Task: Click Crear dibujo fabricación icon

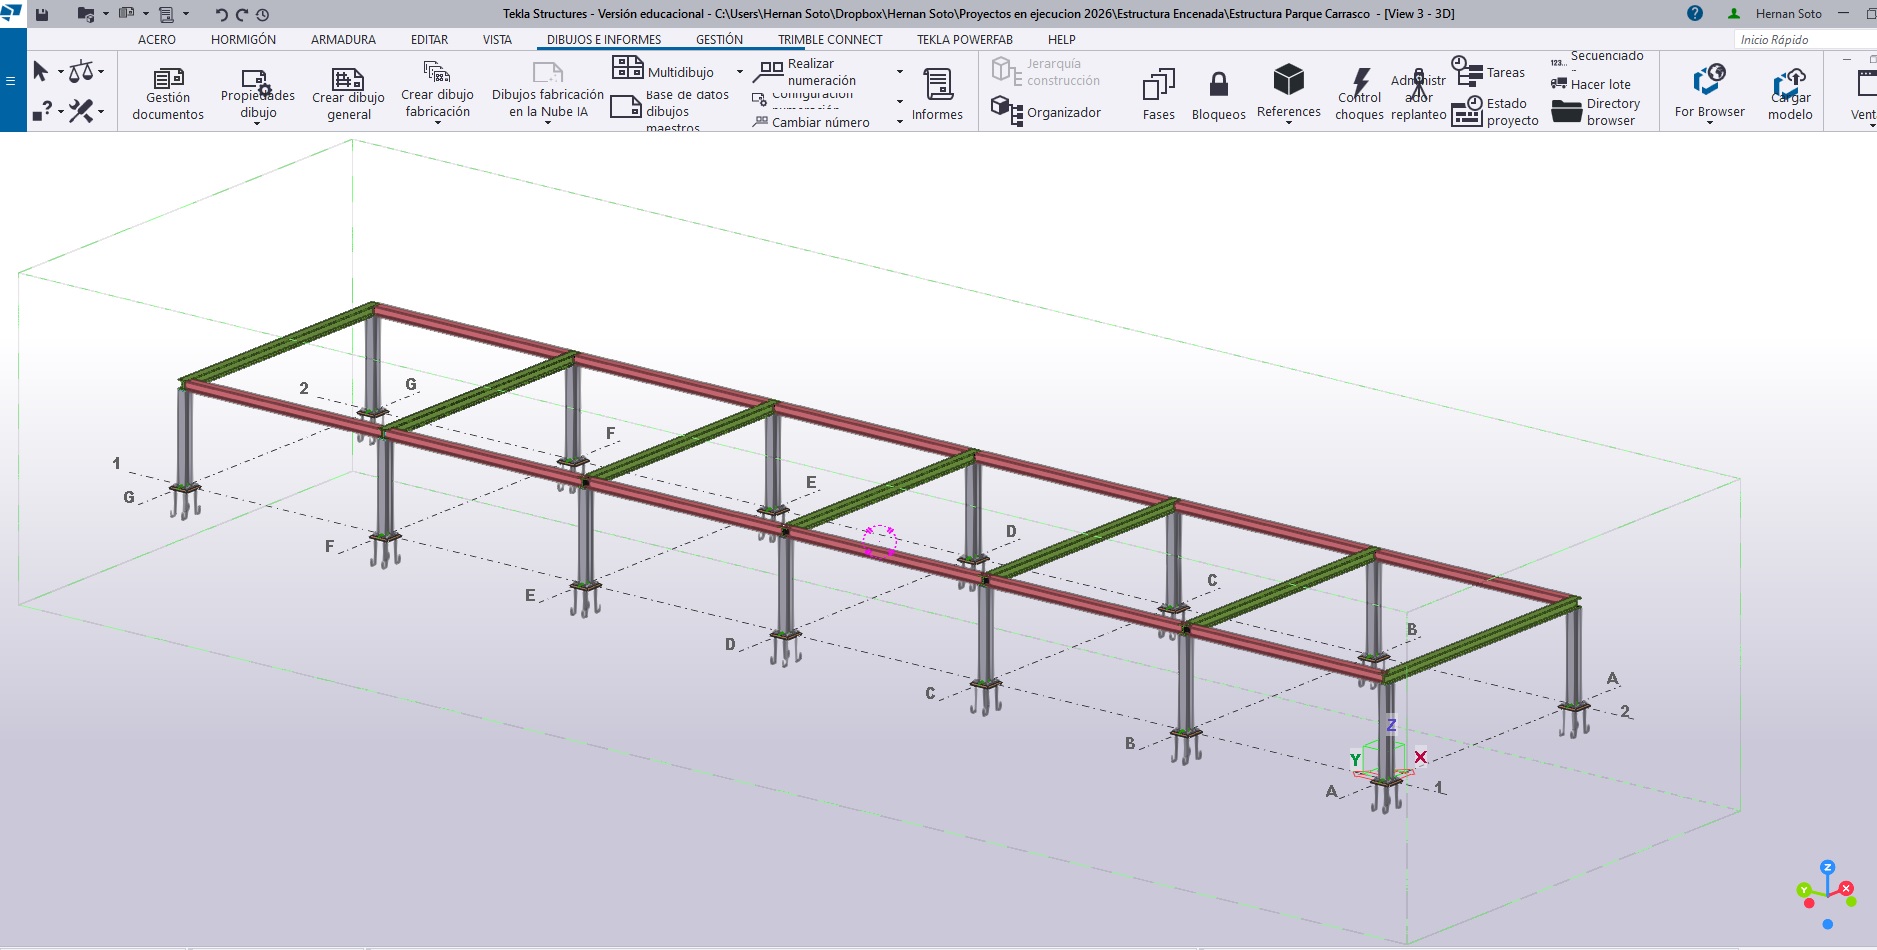Action: [437, 71]
